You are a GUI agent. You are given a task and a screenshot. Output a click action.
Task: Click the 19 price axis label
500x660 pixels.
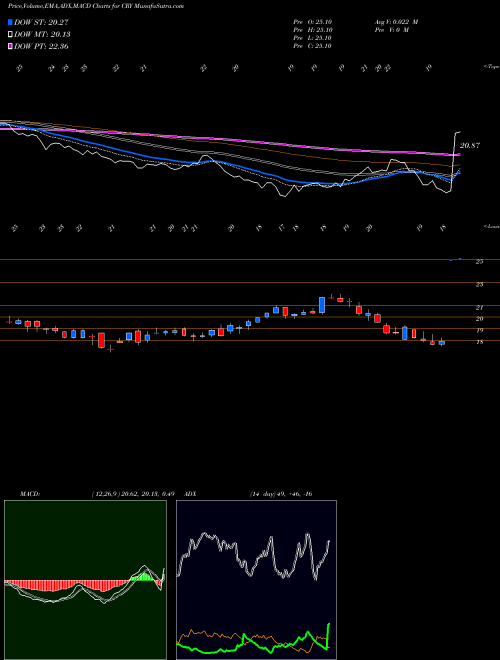pyautogui.click(x=479, y=331)
